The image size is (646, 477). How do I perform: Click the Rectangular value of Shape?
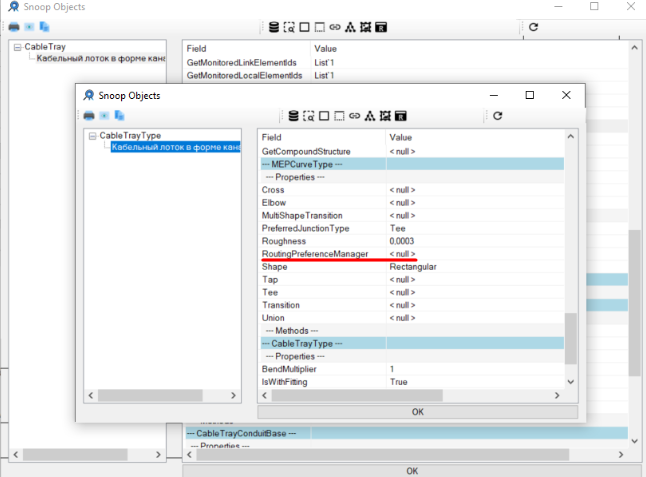point(413,267)
